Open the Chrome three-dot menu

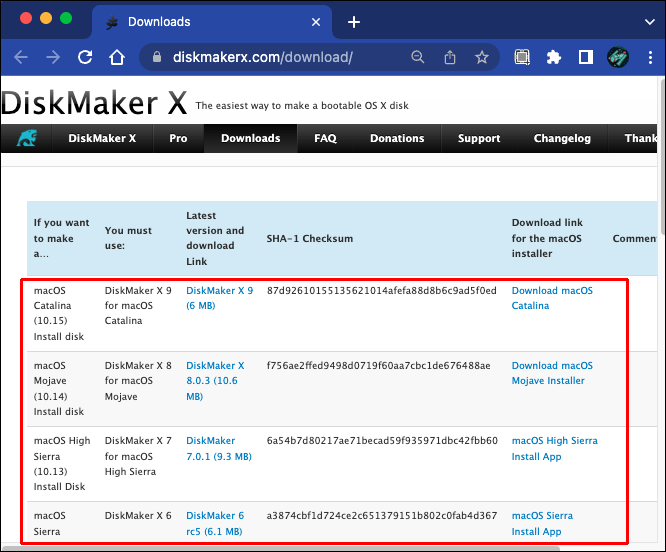pos(650,57)
